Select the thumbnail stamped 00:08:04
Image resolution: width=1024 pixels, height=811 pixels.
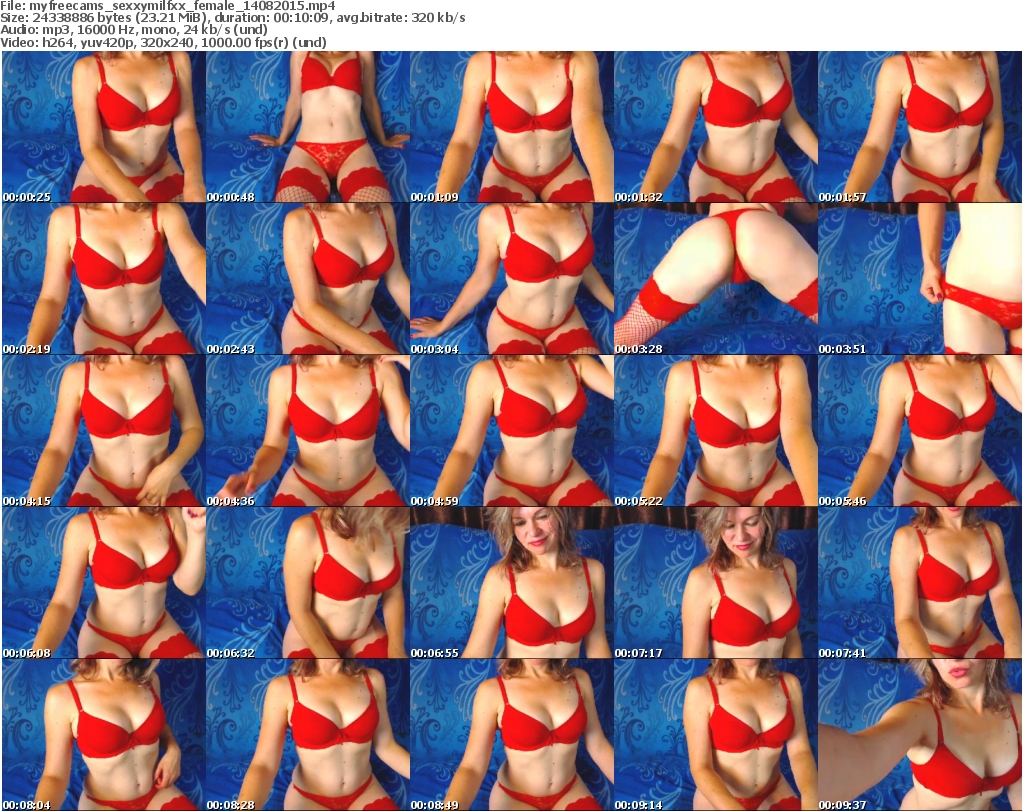pos(104,735)
